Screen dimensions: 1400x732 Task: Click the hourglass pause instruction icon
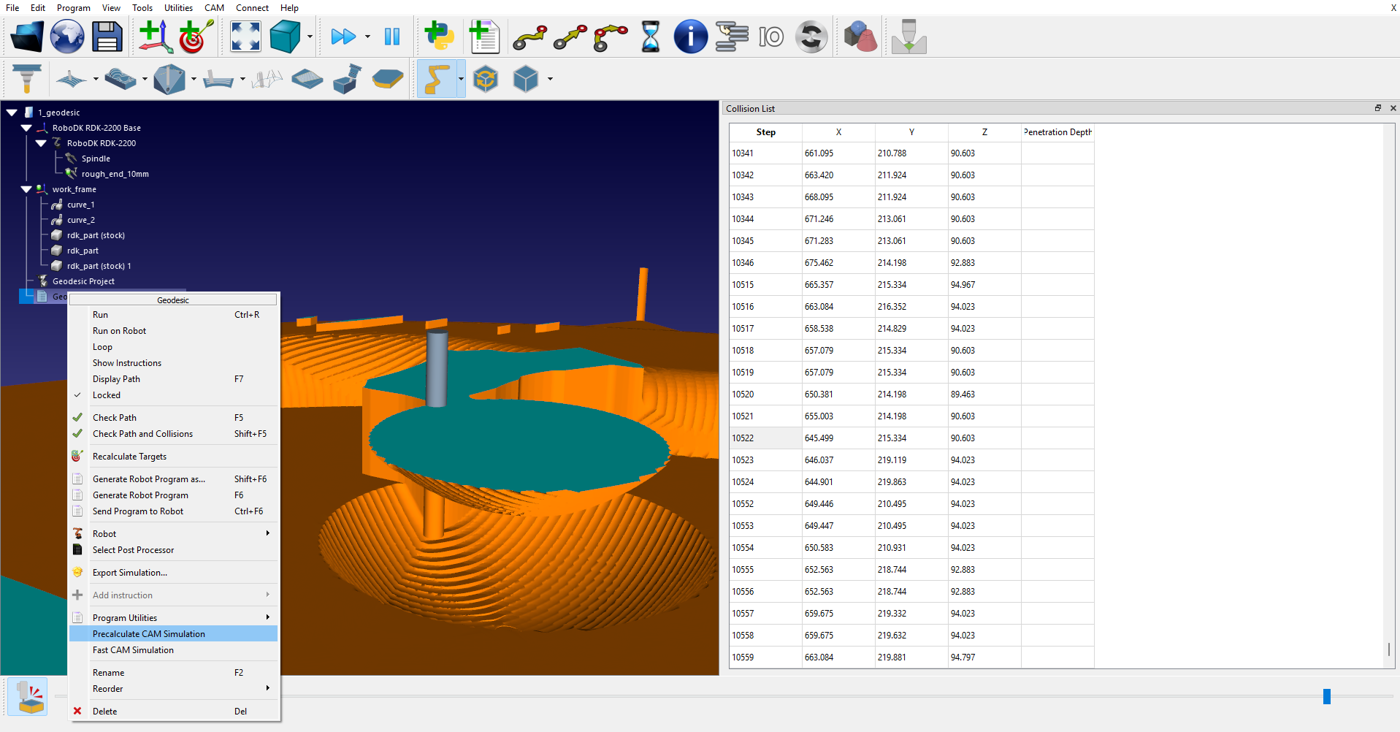tap(650, 37)
